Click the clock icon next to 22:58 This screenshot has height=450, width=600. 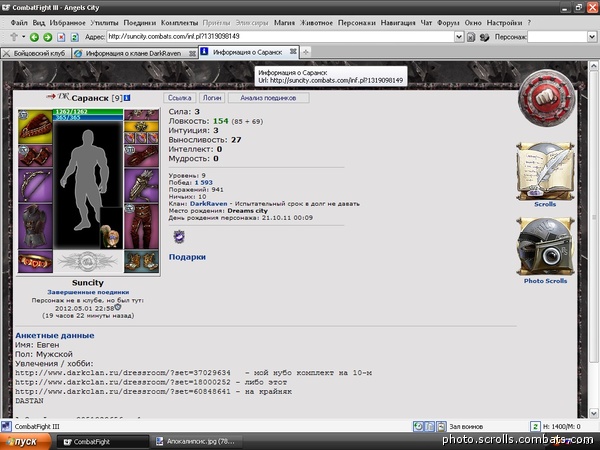tap(118, 307)
